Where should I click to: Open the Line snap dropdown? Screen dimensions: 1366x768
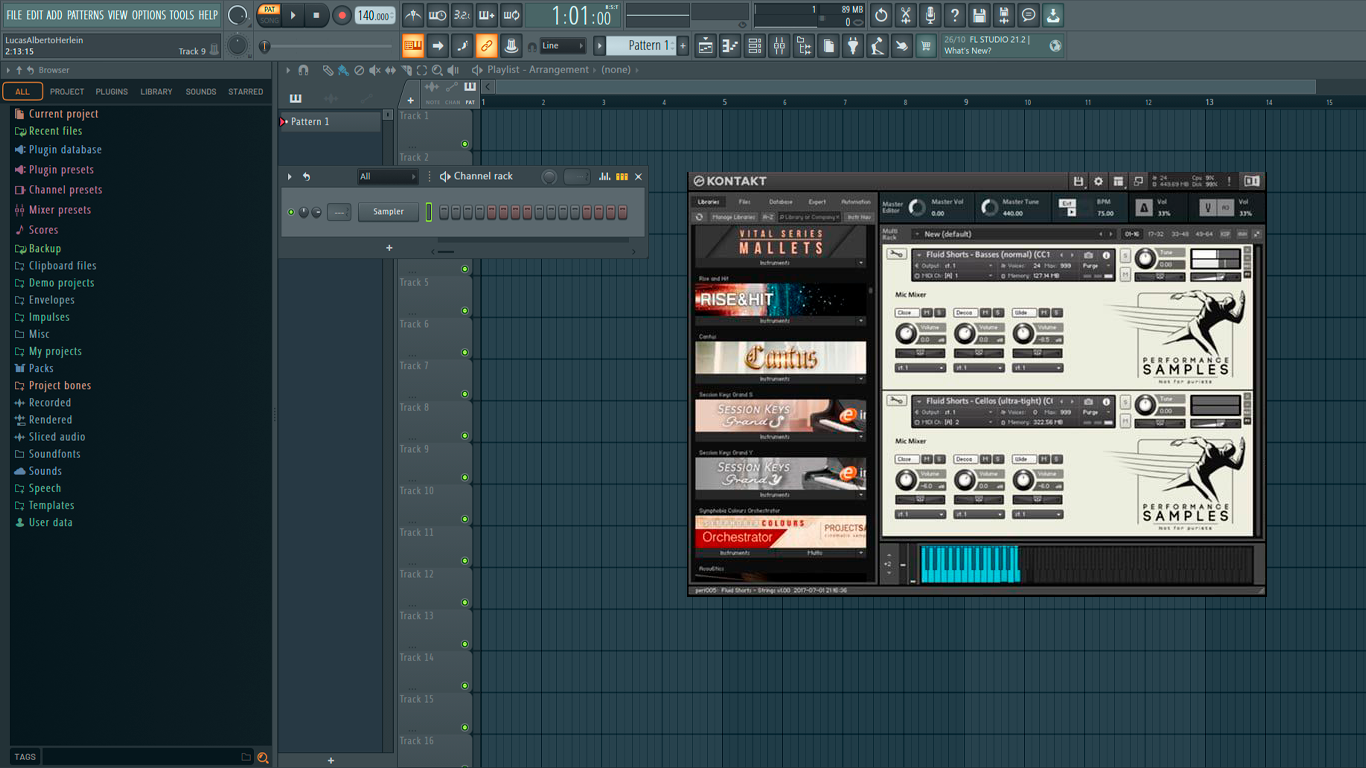[562, 46]
